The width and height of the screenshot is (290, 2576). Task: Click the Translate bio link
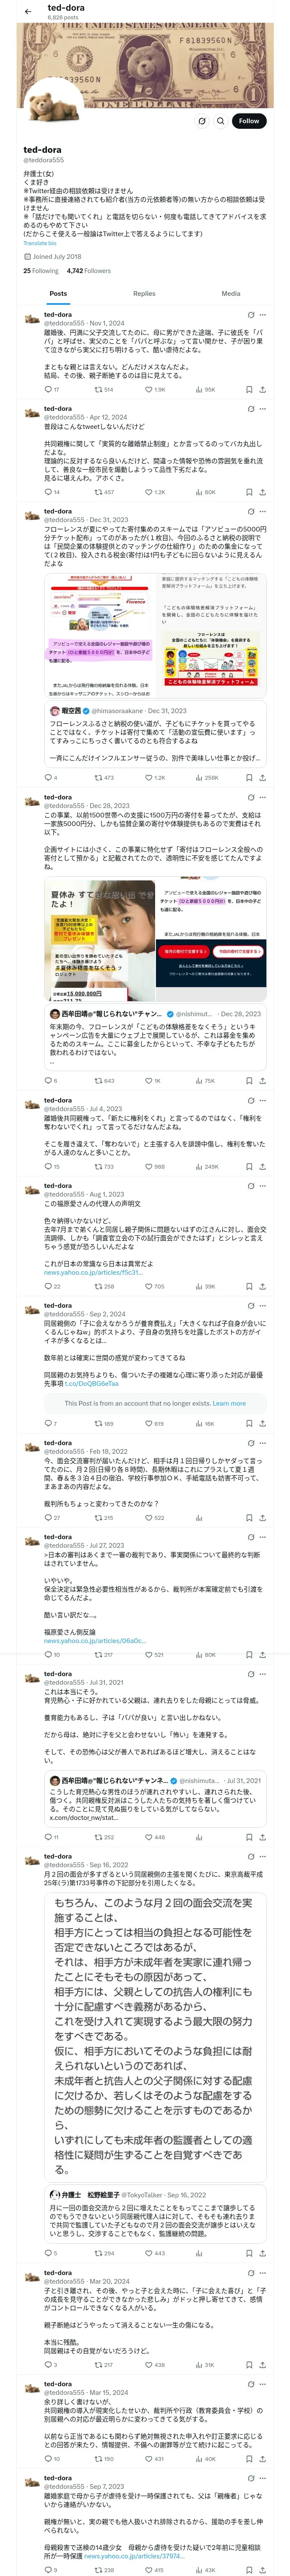40,243
